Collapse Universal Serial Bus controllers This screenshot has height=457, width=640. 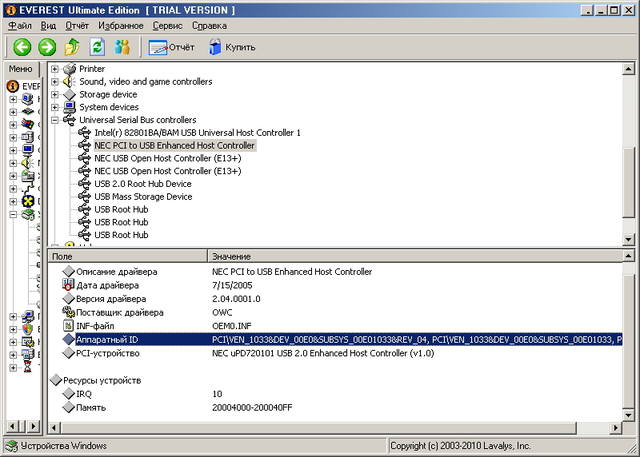click(x=55, y=120)
